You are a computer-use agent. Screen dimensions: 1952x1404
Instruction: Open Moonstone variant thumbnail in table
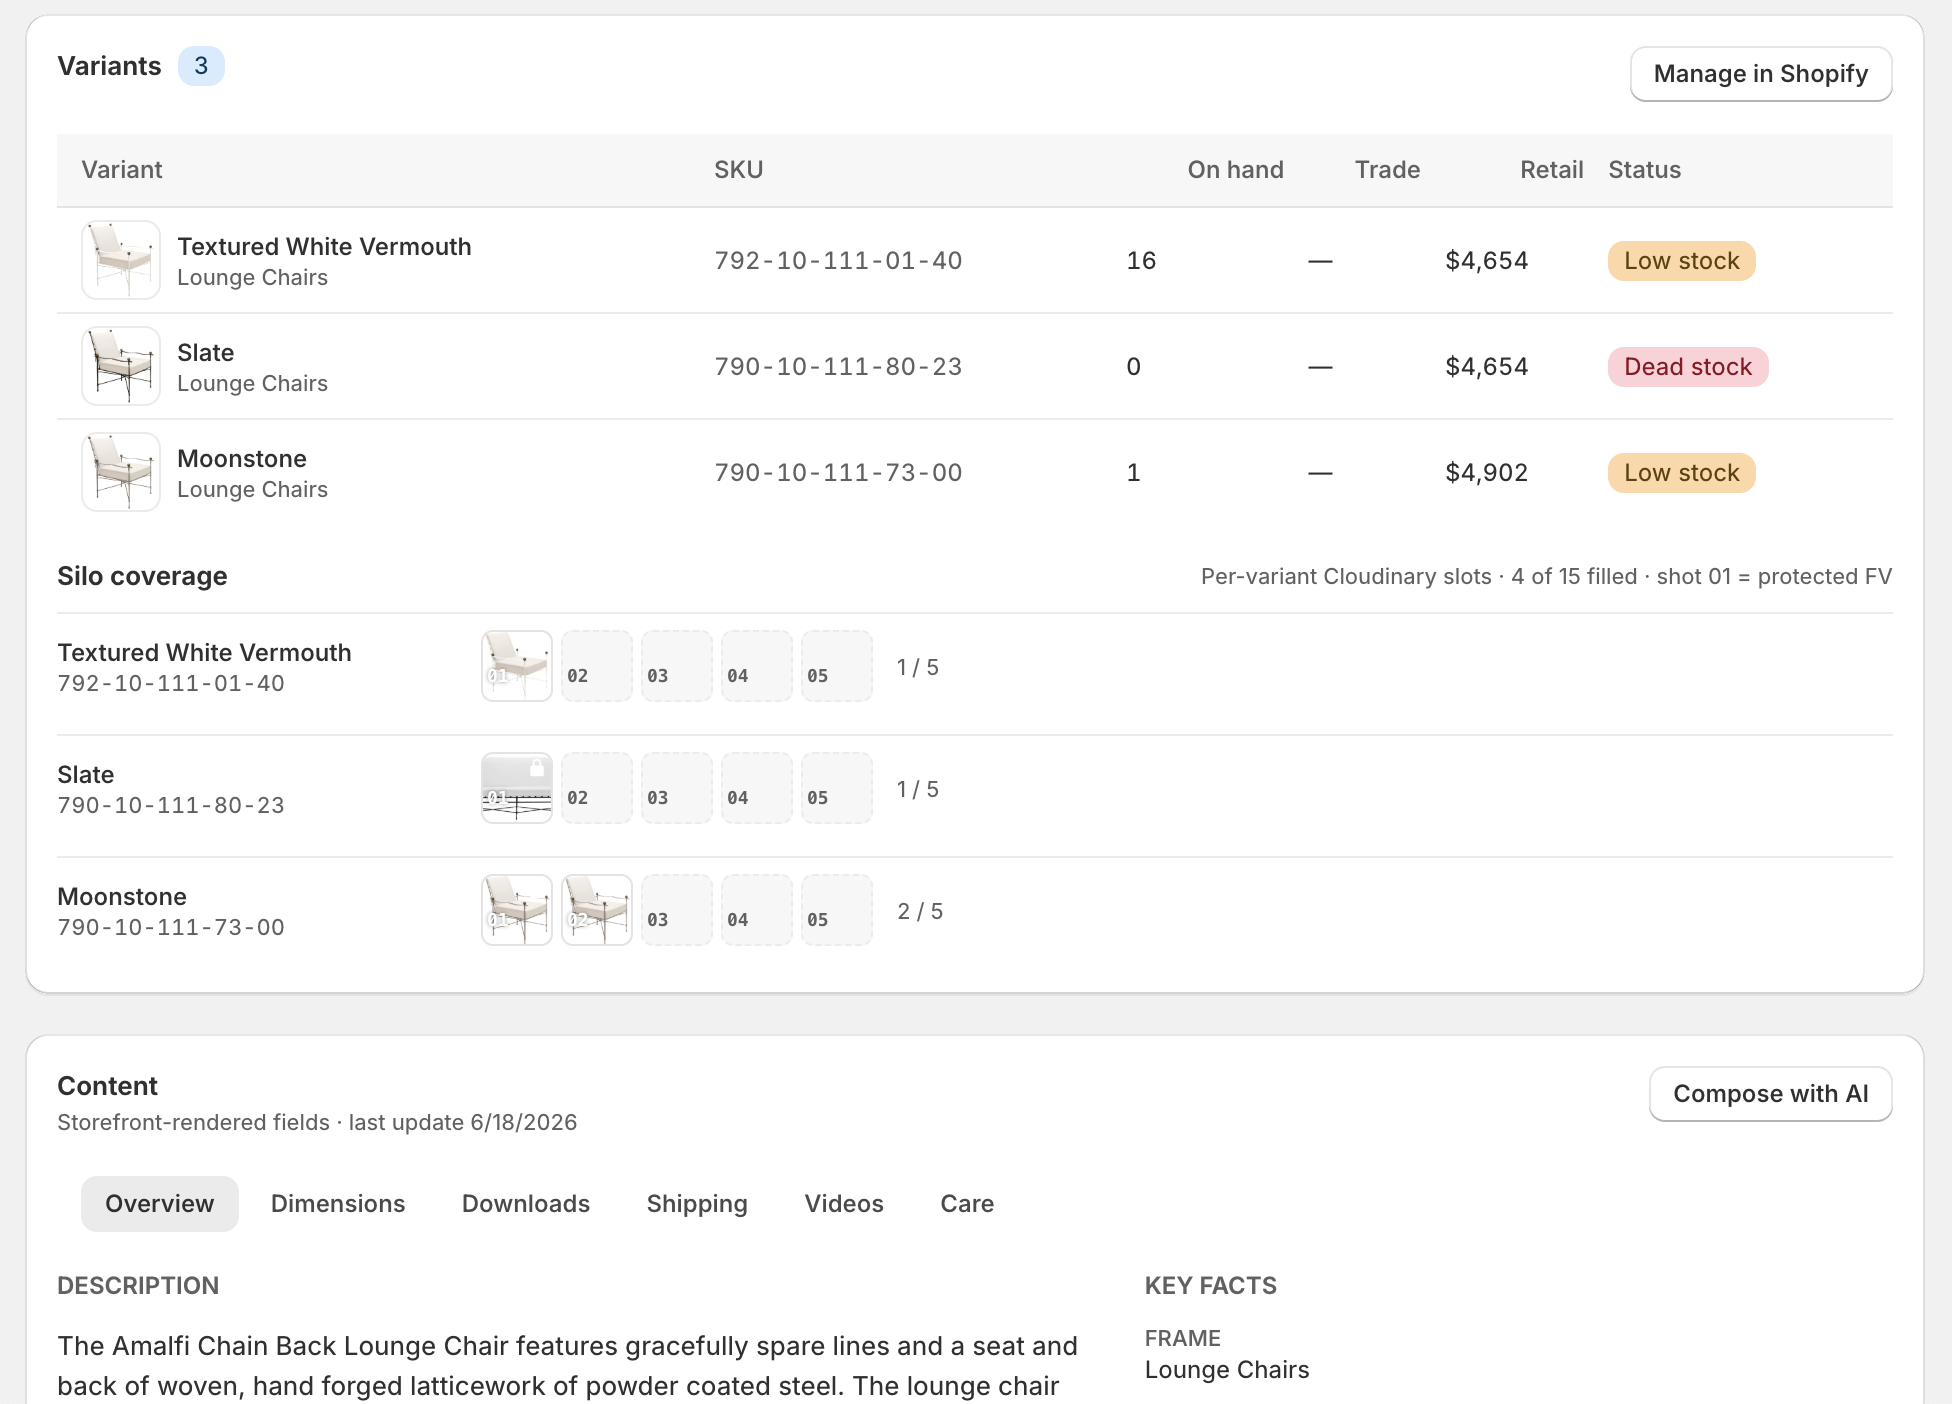pyautogui.click(x=121, y=472)
